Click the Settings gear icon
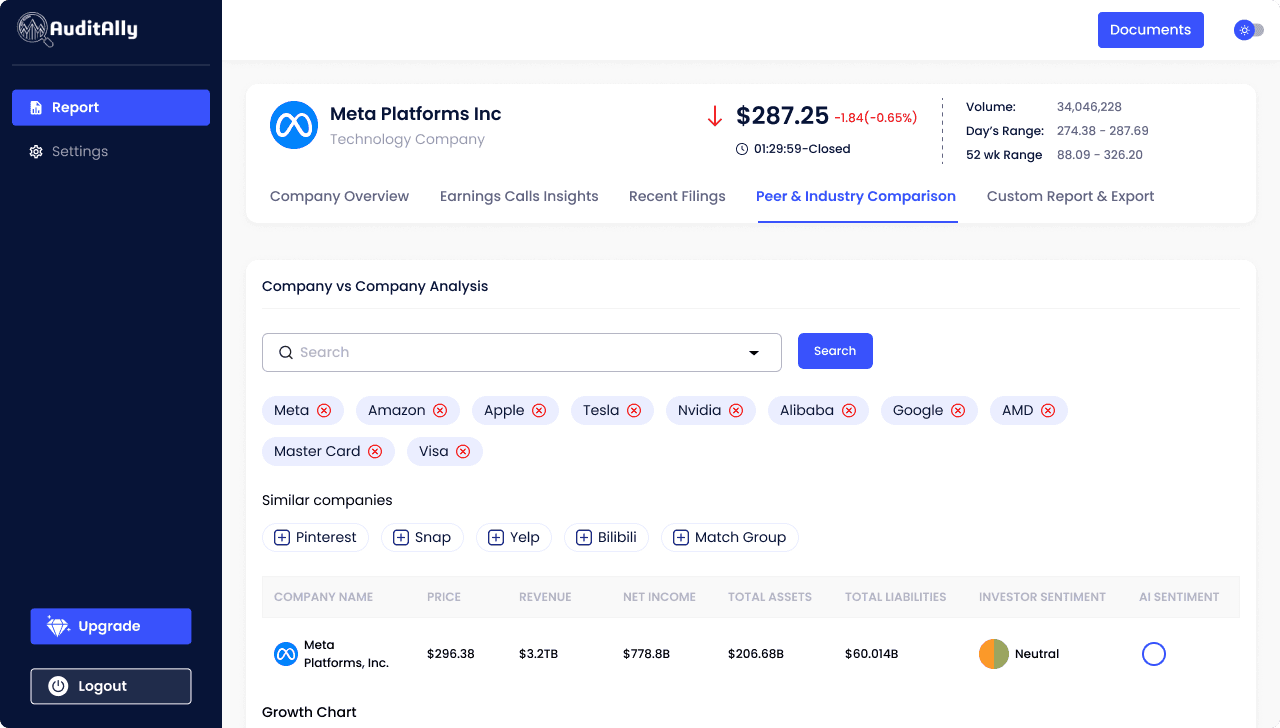1280x728 pixels. coord(36,152)
